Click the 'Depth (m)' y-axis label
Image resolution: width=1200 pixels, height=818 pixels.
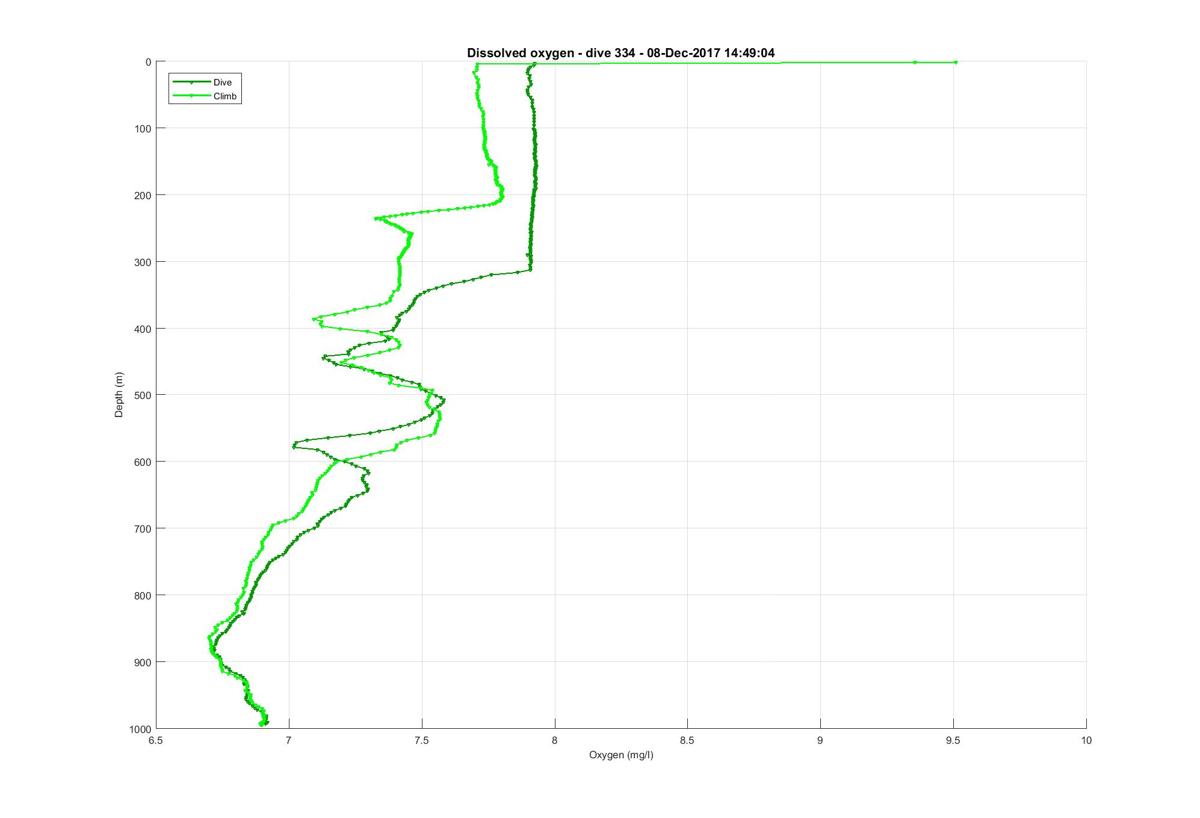[x=119, y=395]
